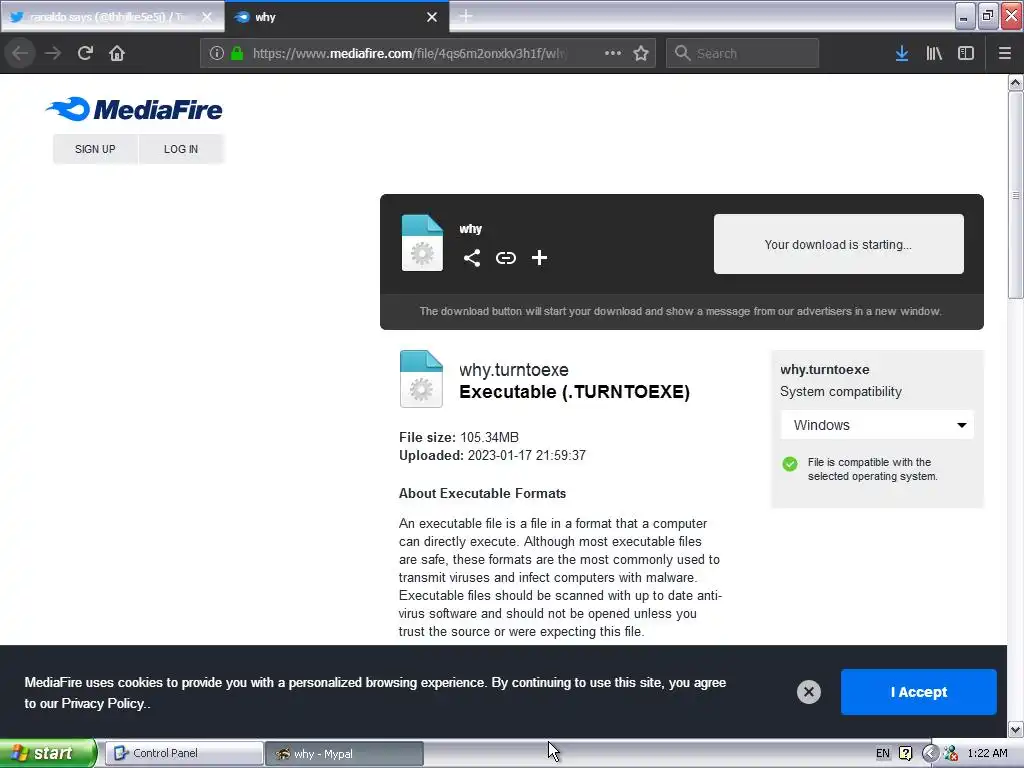The width and height of the screenshot is (1024, 768).
Task: Click page scrollbar down arrow
Action: click(x=1016, y=729)
